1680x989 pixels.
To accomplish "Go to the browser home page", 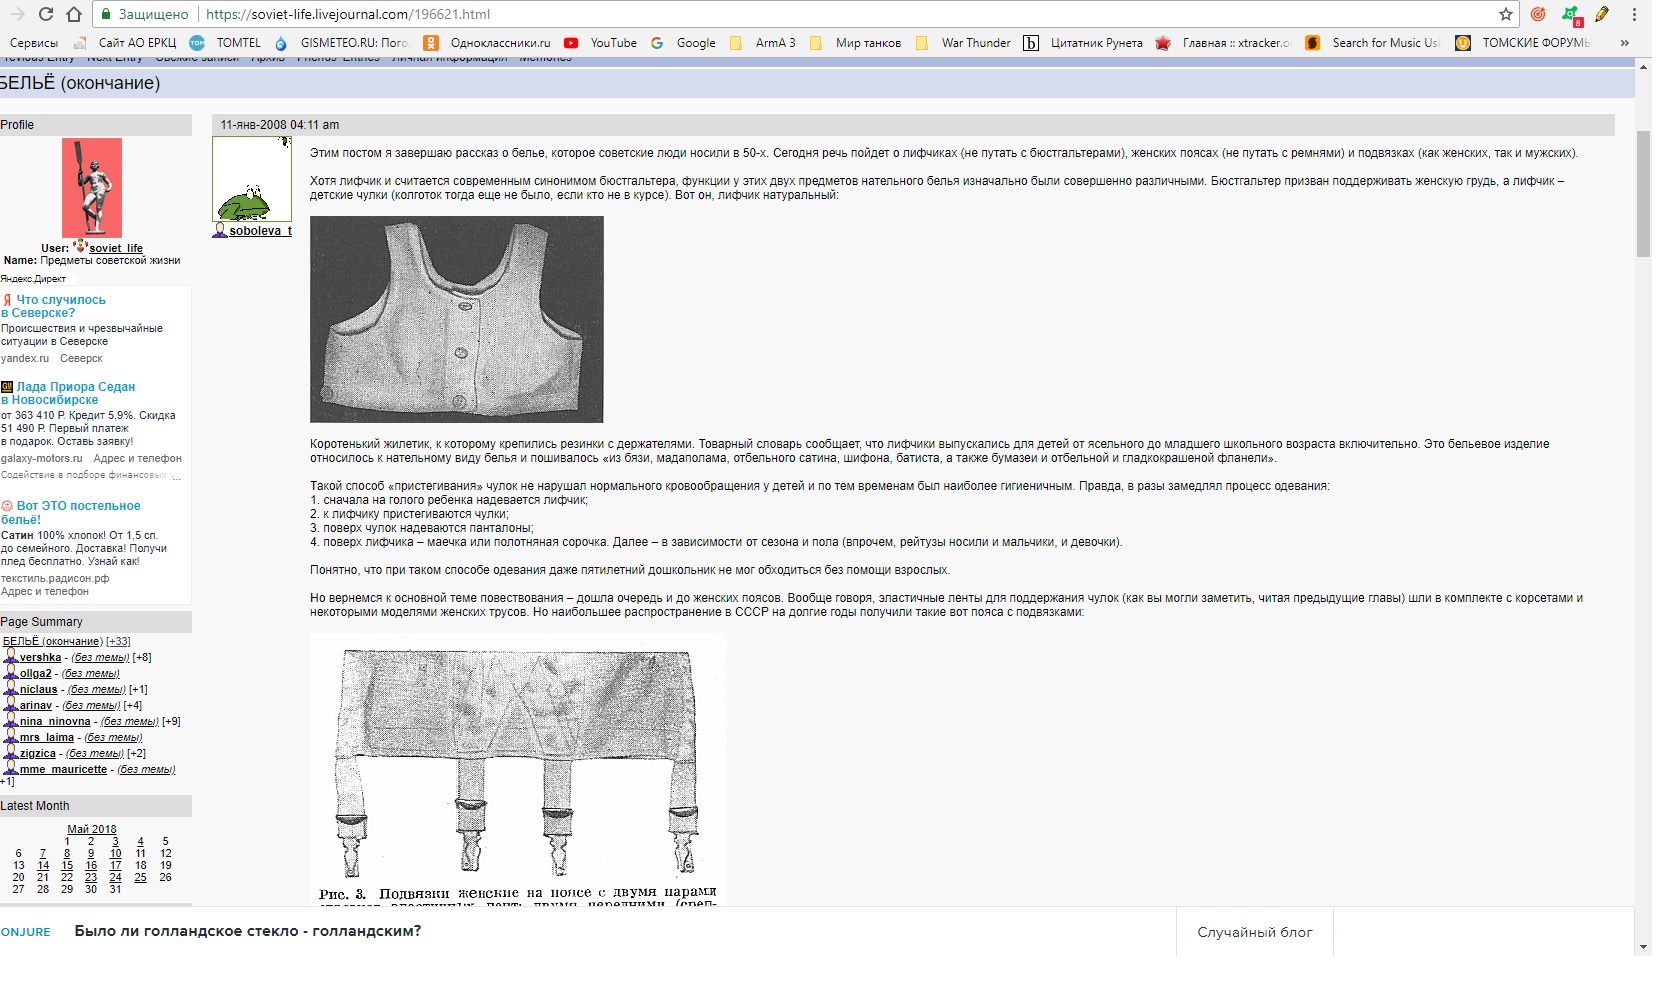I will 74,14.
